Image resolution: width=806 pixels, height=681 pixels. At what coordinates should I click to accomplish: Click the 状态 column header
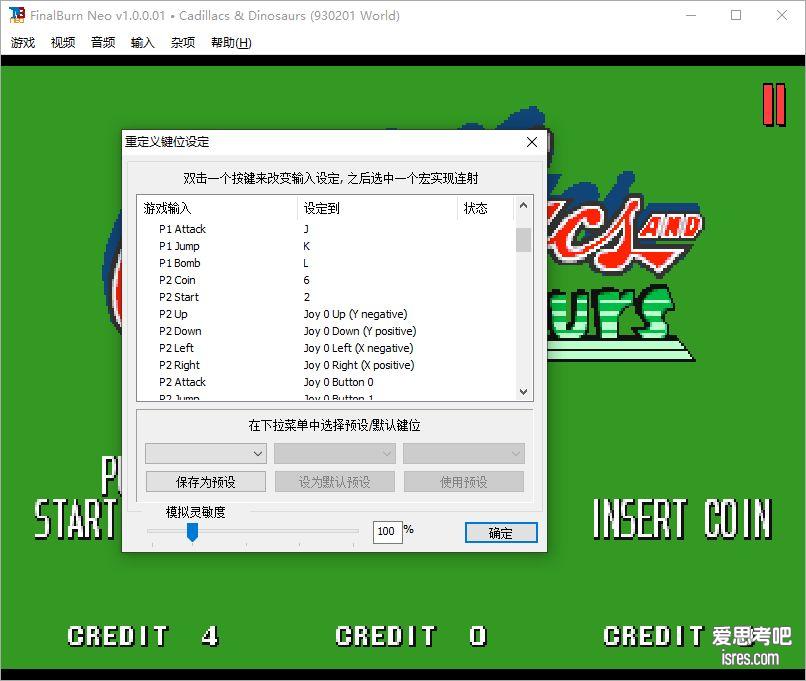[485, 208]
